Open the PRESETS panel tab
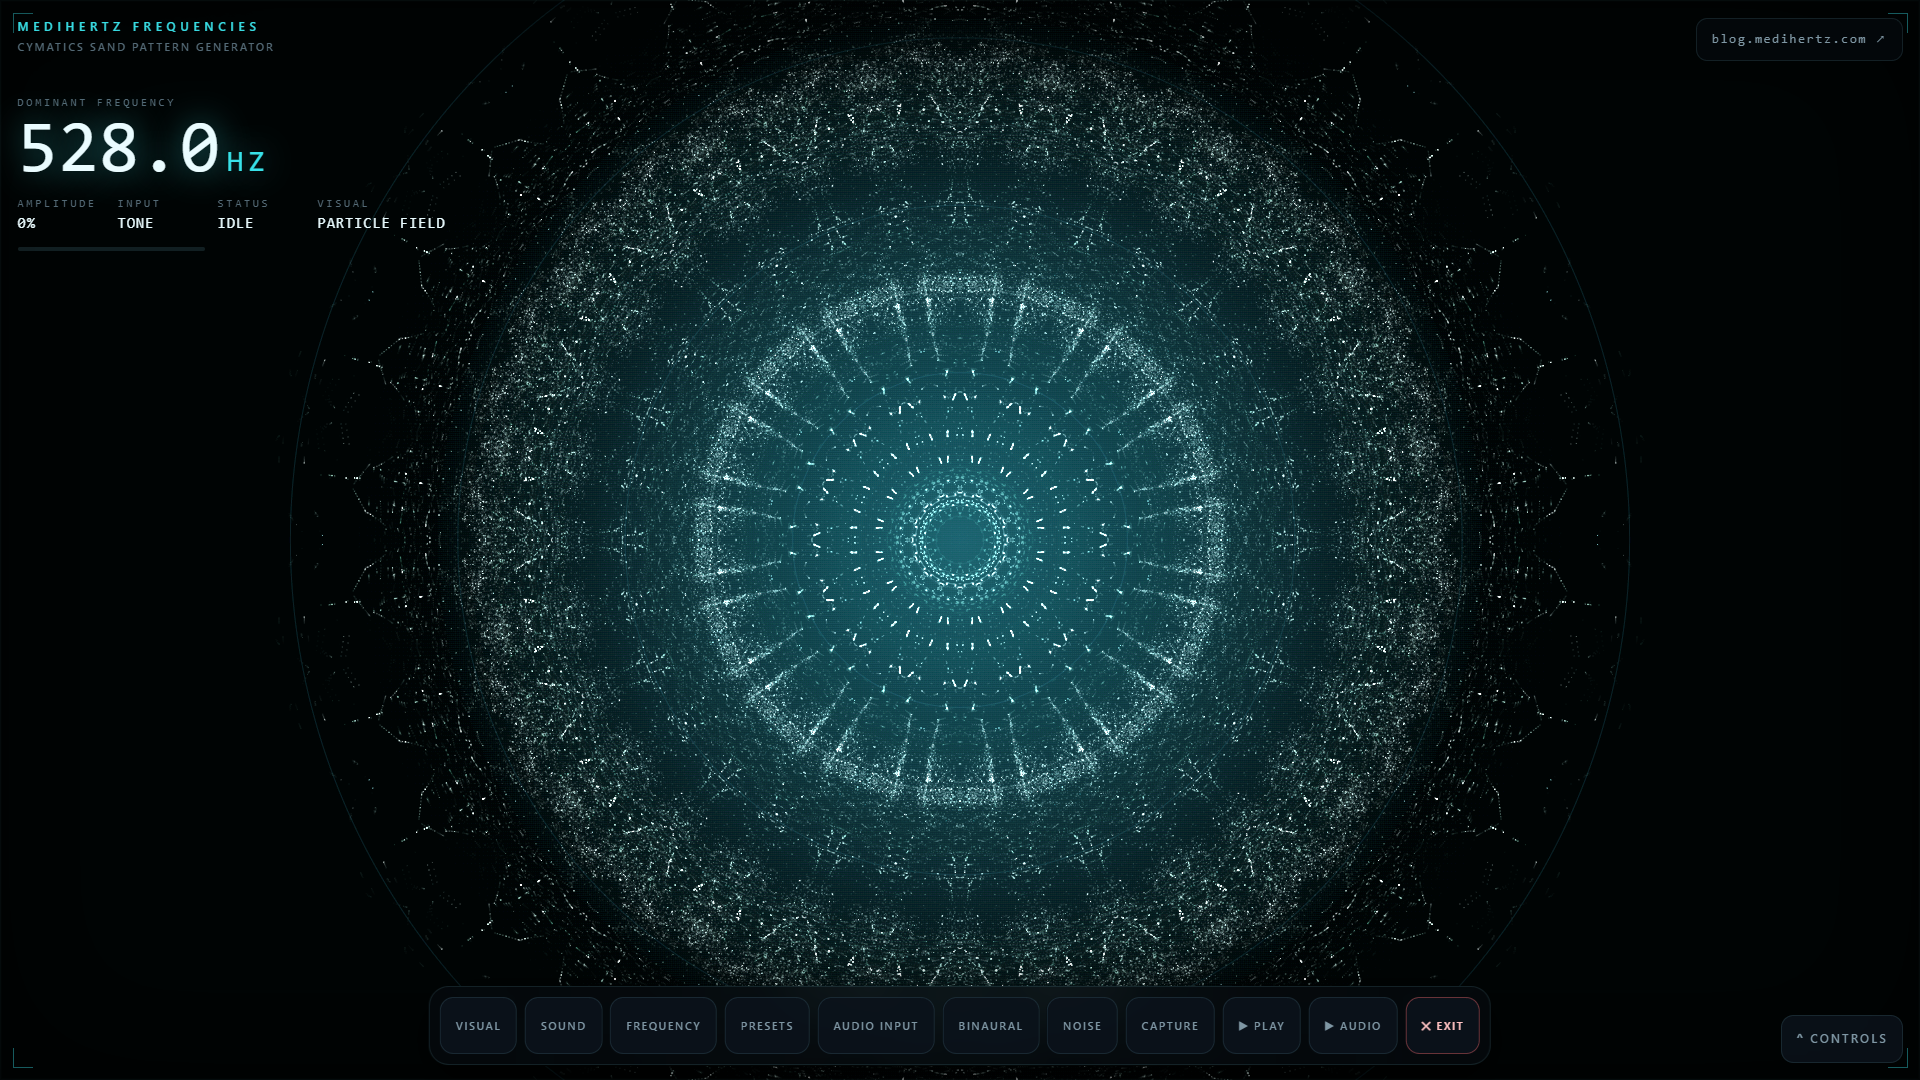Image resolution: width=1920 pixels, height=1080 pixels. pos(767,1025)
